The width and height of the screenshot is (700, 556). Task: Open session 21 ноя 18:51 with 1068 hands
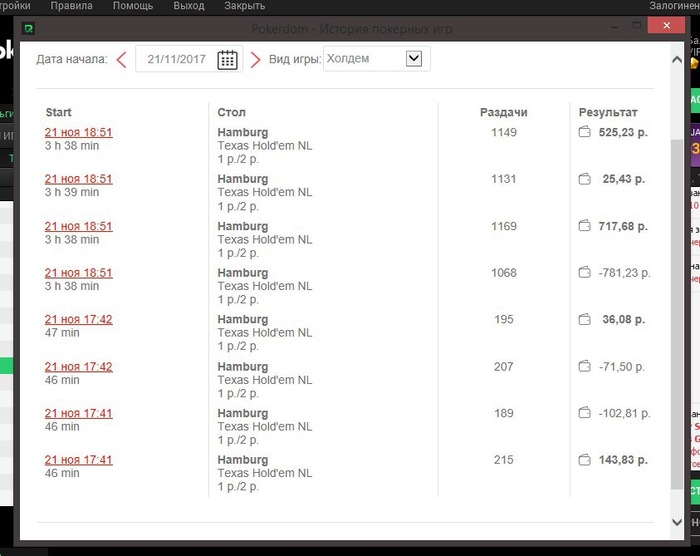(79, 272)
